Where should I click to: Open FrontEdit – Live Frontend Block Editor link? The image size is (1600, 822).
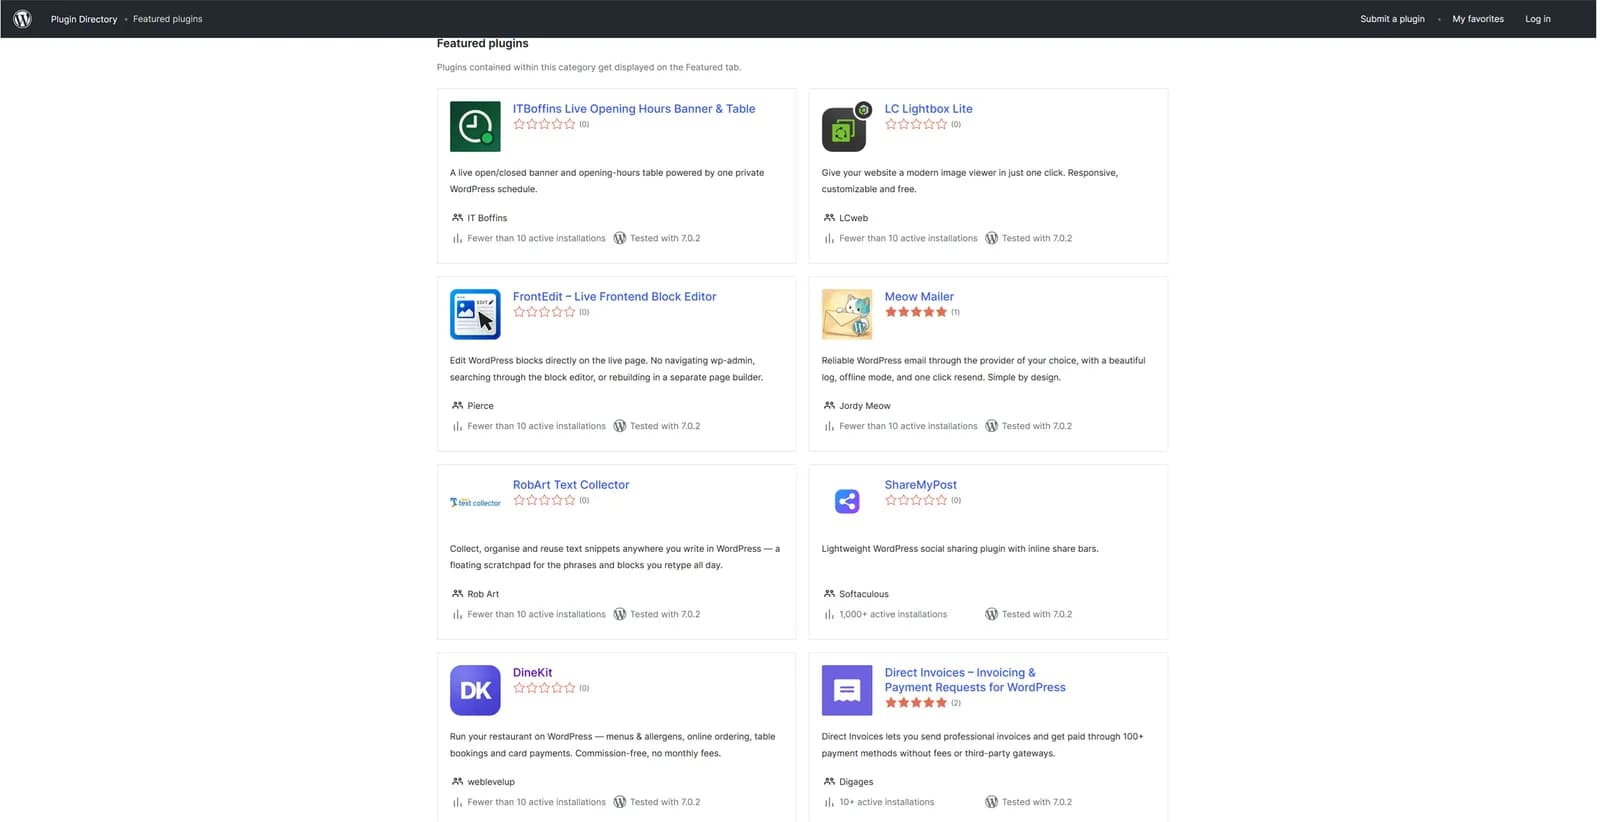(x=614, y=297)
